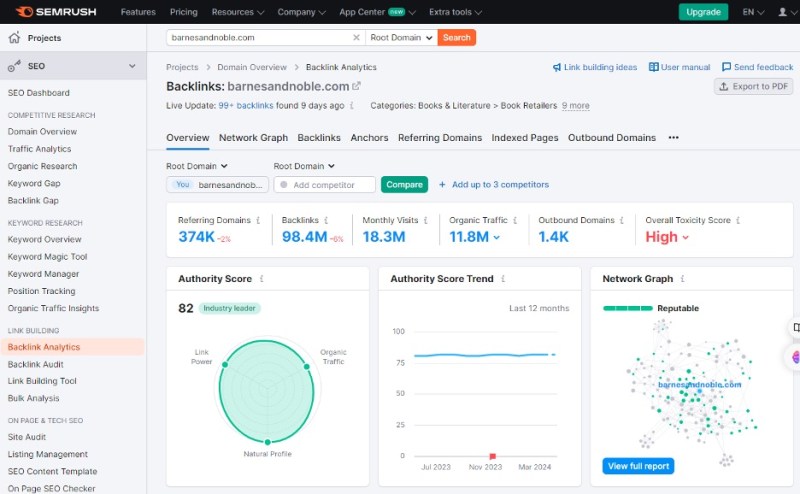This screenshot has height=494, width=800.
Task: Click info icon beside Backlinks metric
Action: (326, 220)
